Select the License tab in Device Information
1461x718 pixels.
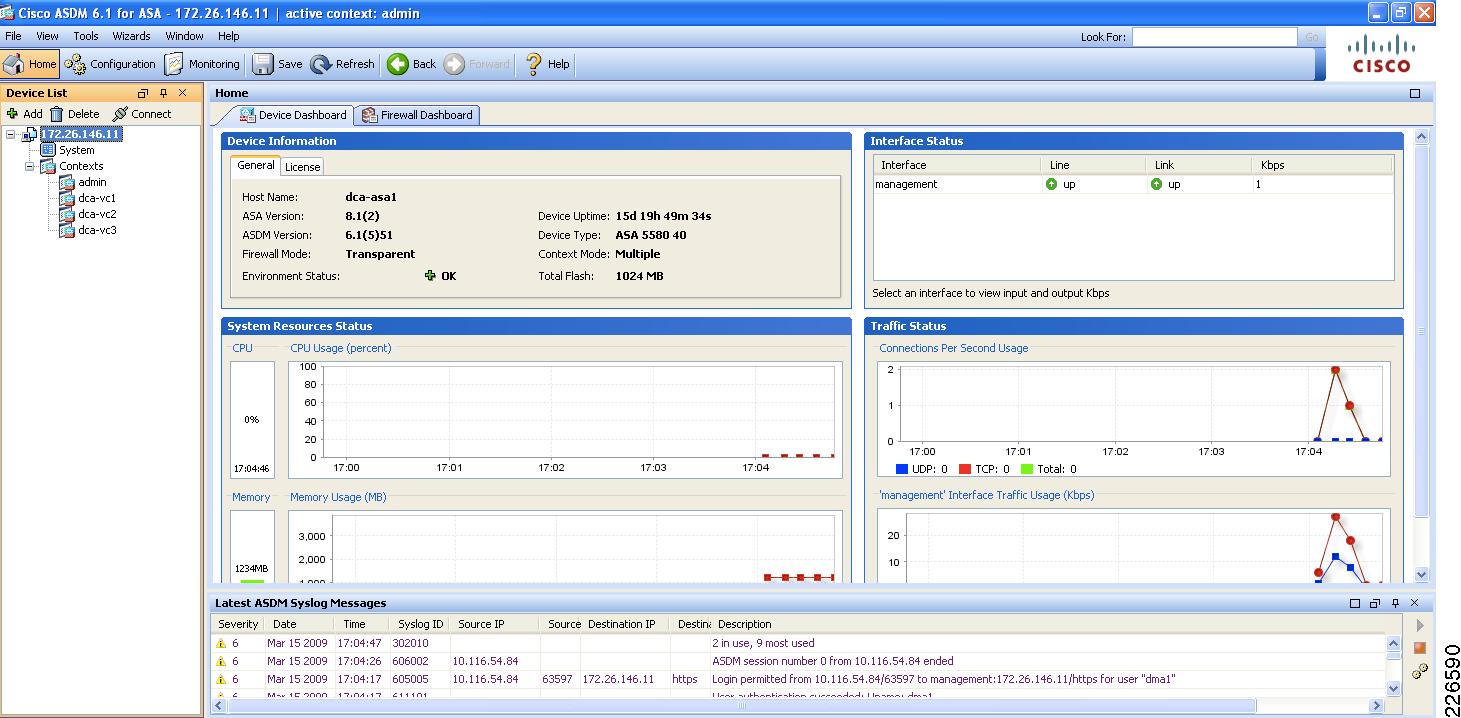point(302,167)
